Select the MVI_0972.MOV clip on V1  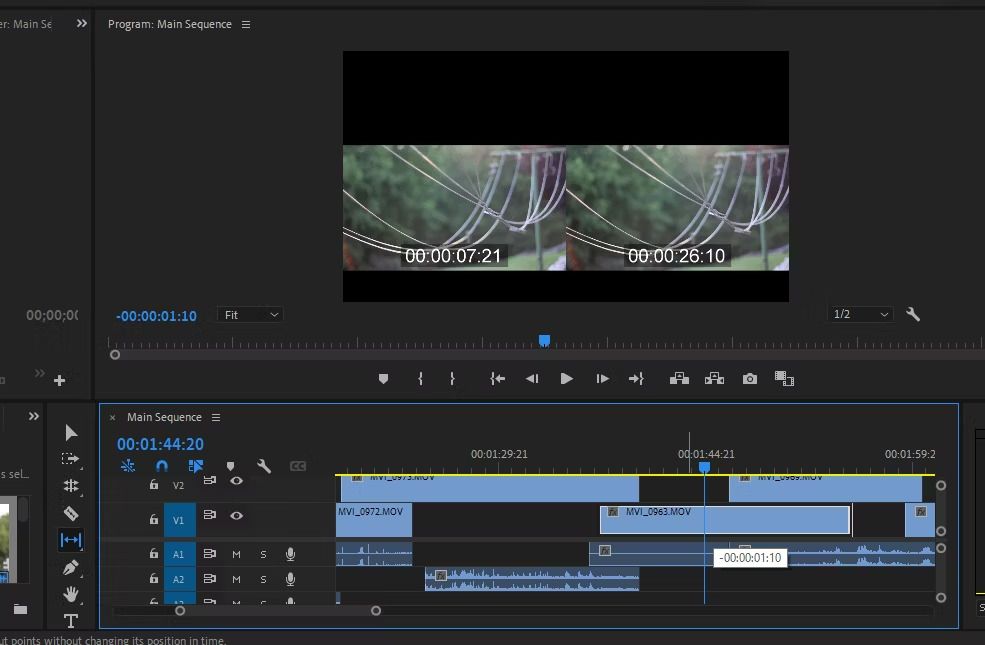click(x=374, y=520)
